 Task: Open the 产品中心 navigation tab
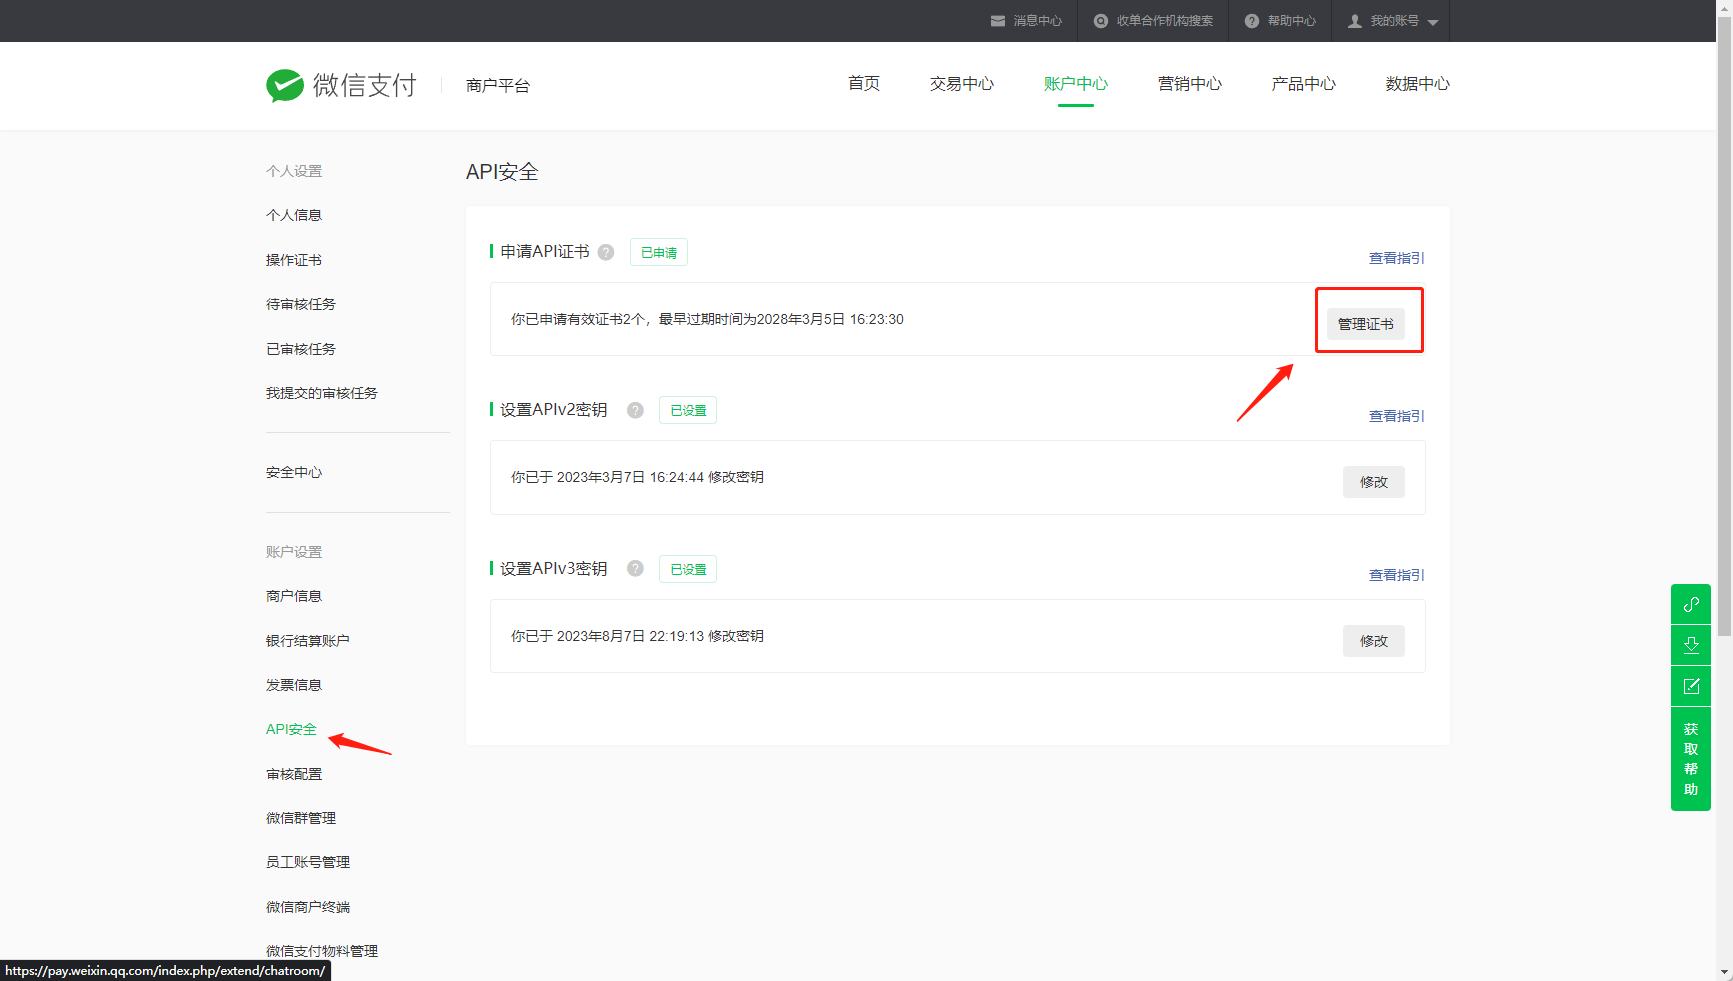[1303, 84]
